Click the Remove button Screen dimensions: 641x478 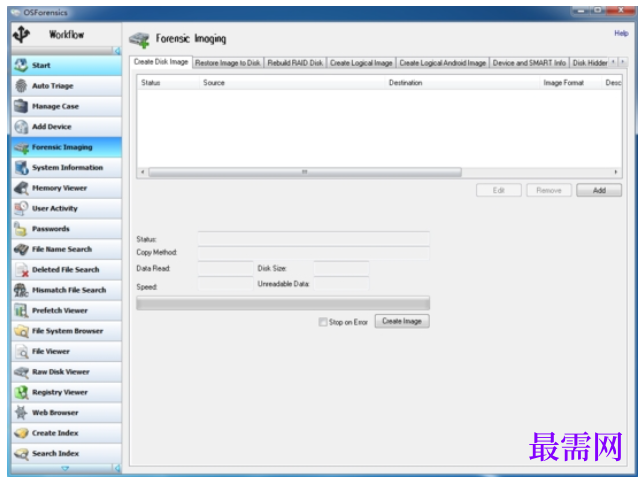click(x=549, y=190)
